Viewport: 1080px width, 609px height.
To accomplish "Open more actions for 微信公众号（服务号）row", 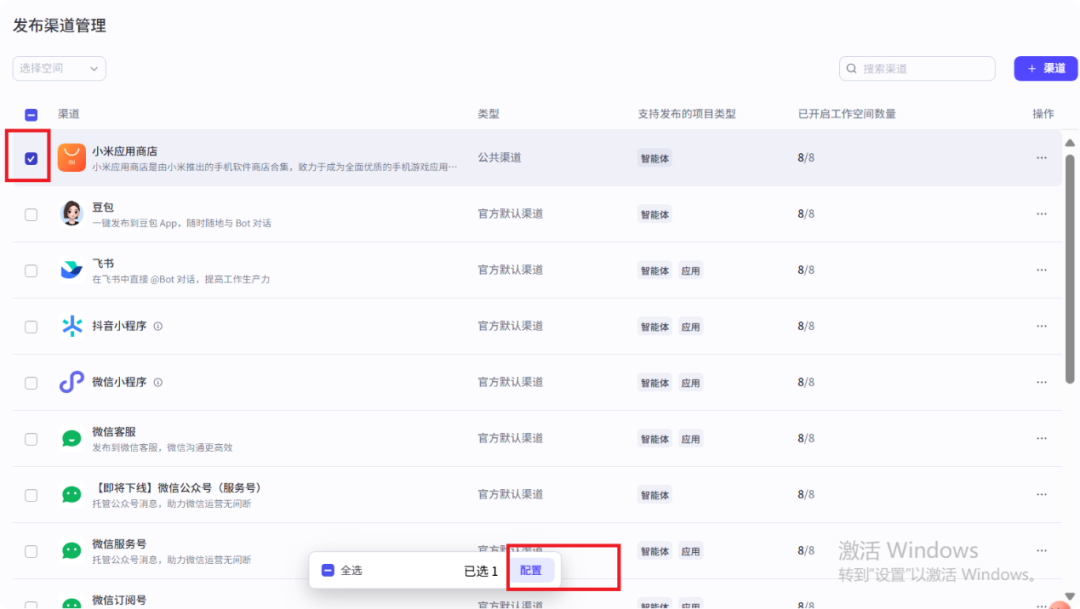I will pos(1041,495).
